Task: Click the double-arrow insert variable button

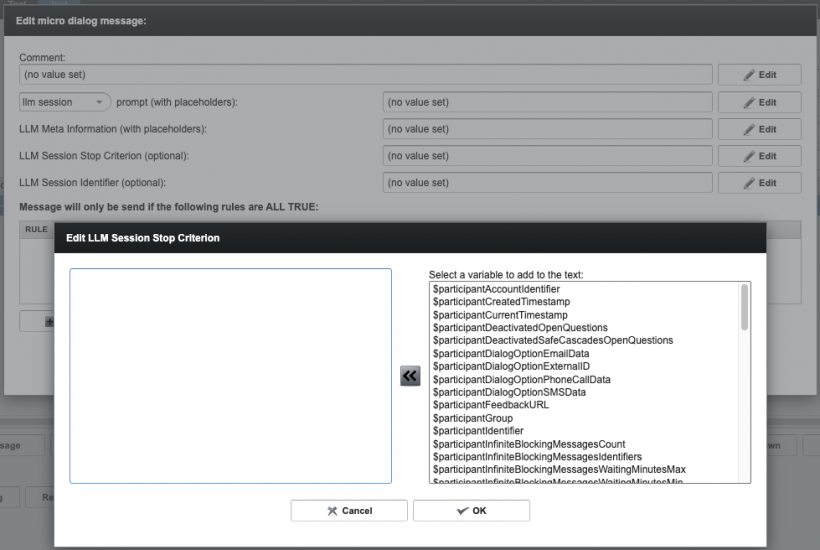Action: 410,376
